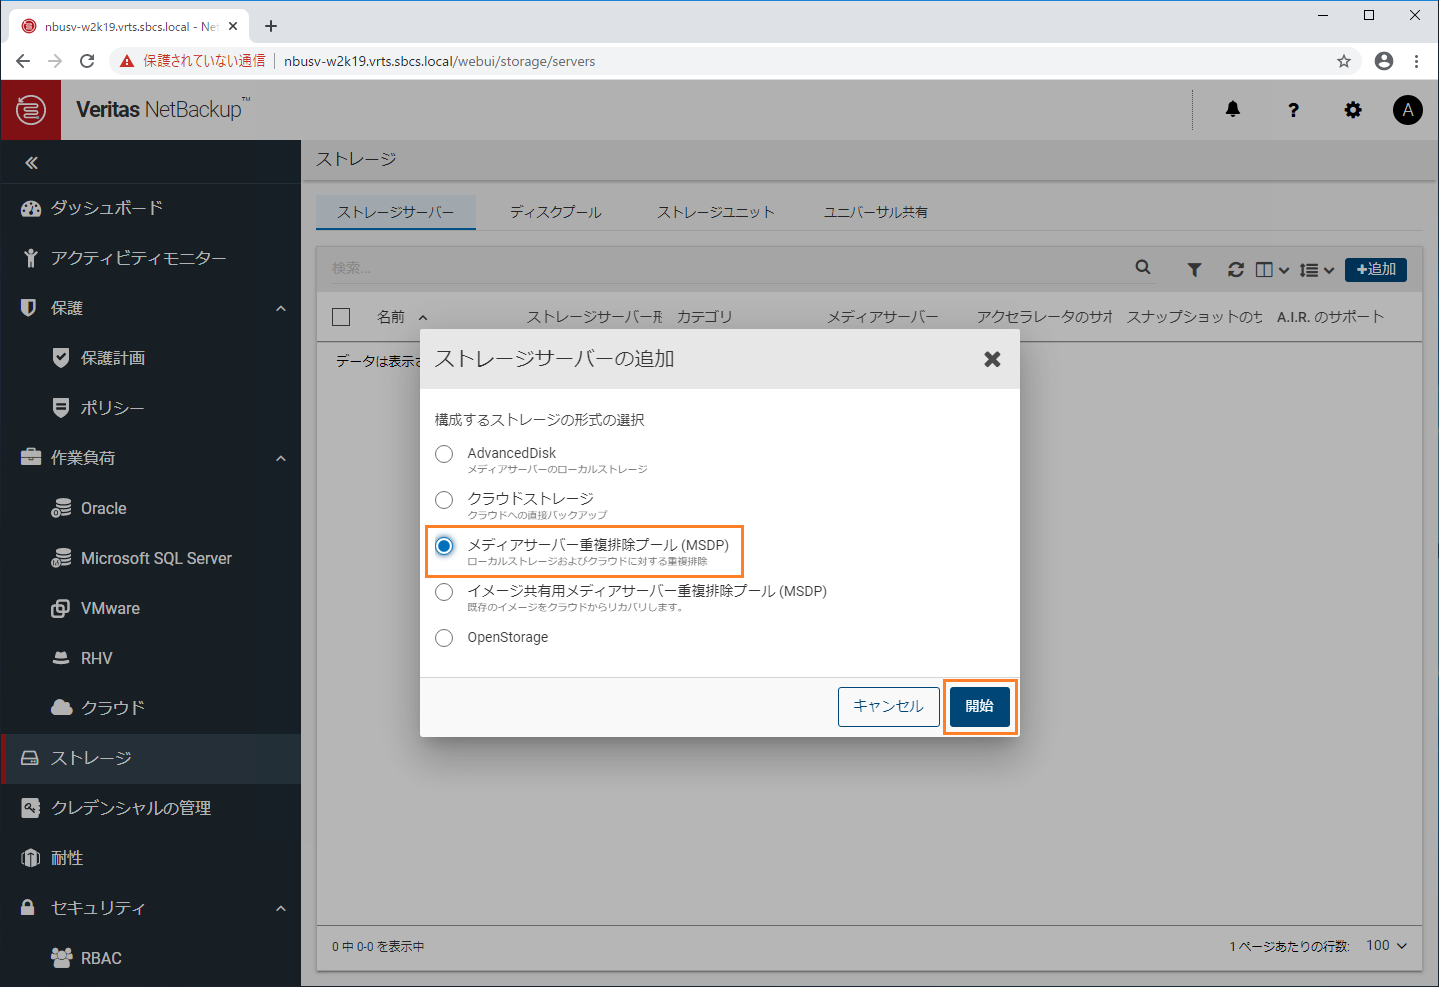1439x987 pixels.
Task: Click the search magnifier icon in table toolbar
Action: click(x=1143, y=268)
